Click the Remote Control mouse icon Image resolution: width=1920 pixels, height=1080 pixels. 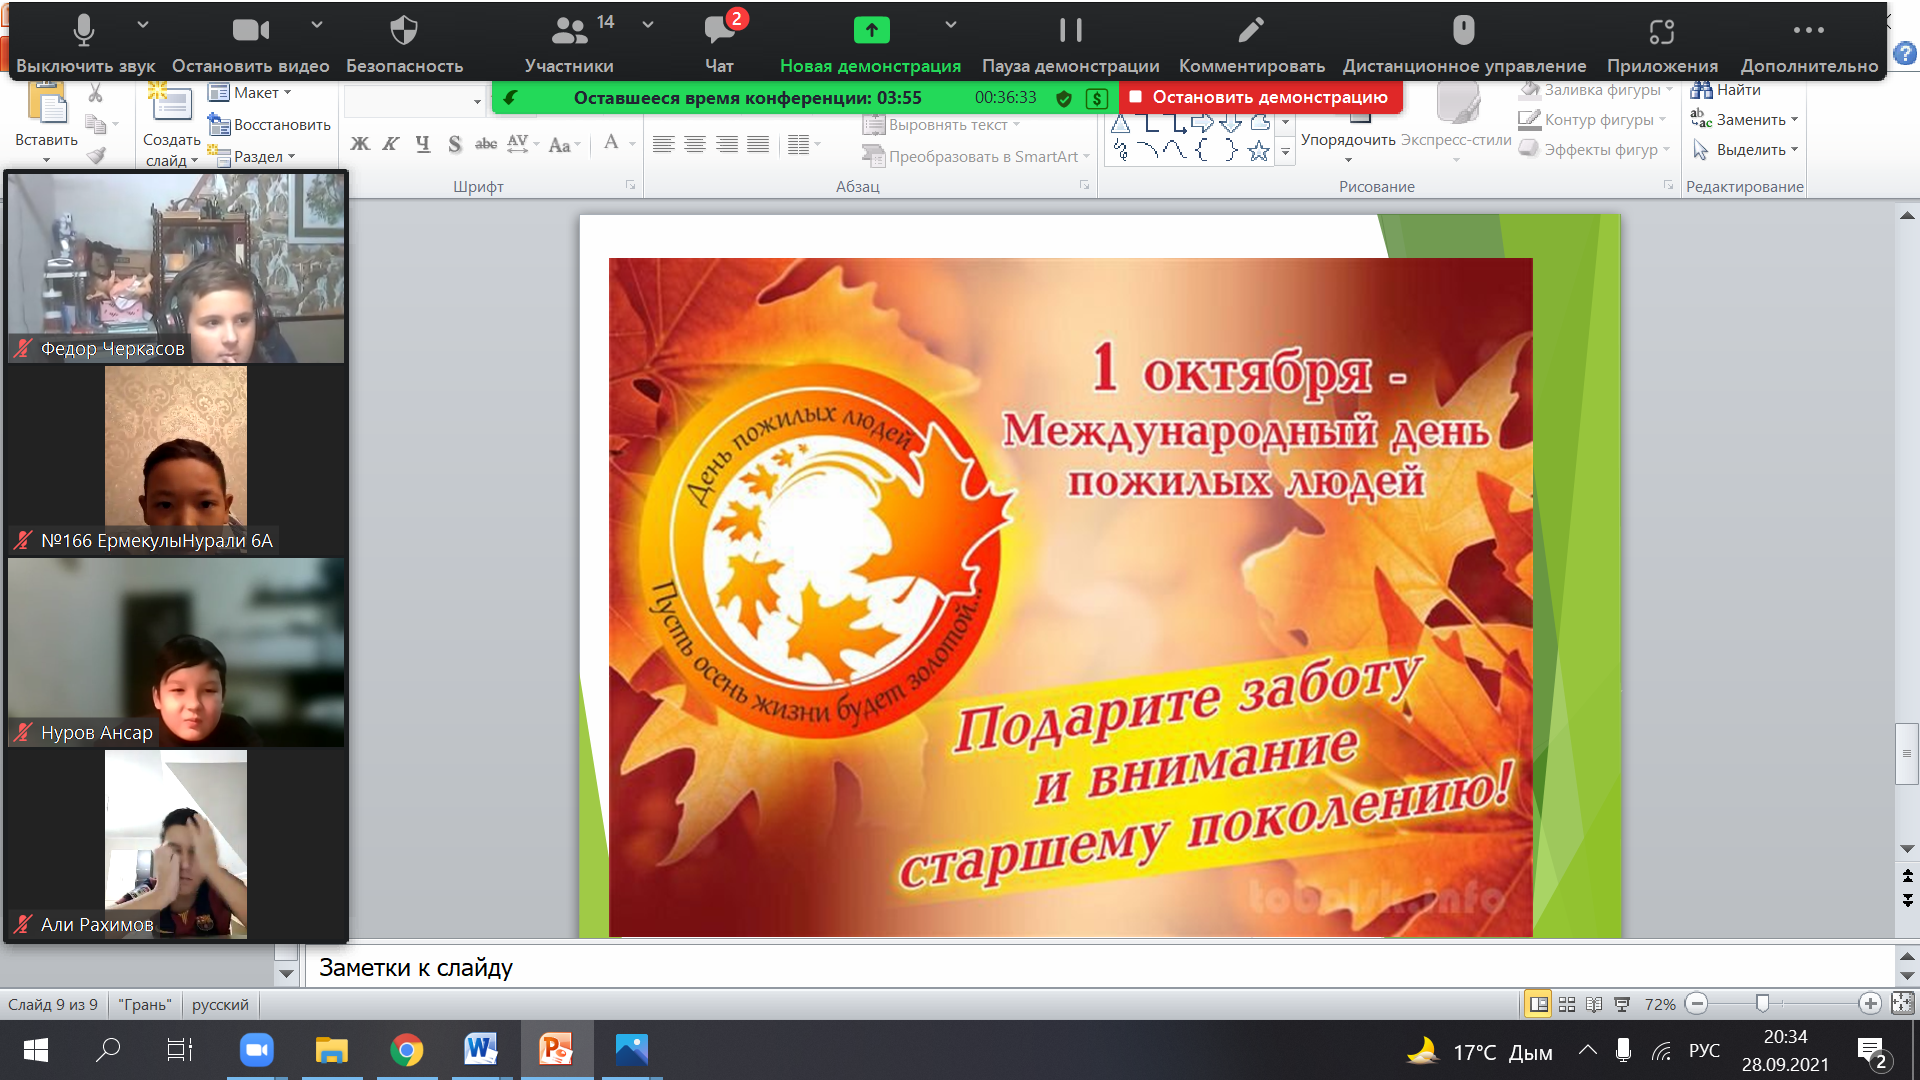(1463, 31)
